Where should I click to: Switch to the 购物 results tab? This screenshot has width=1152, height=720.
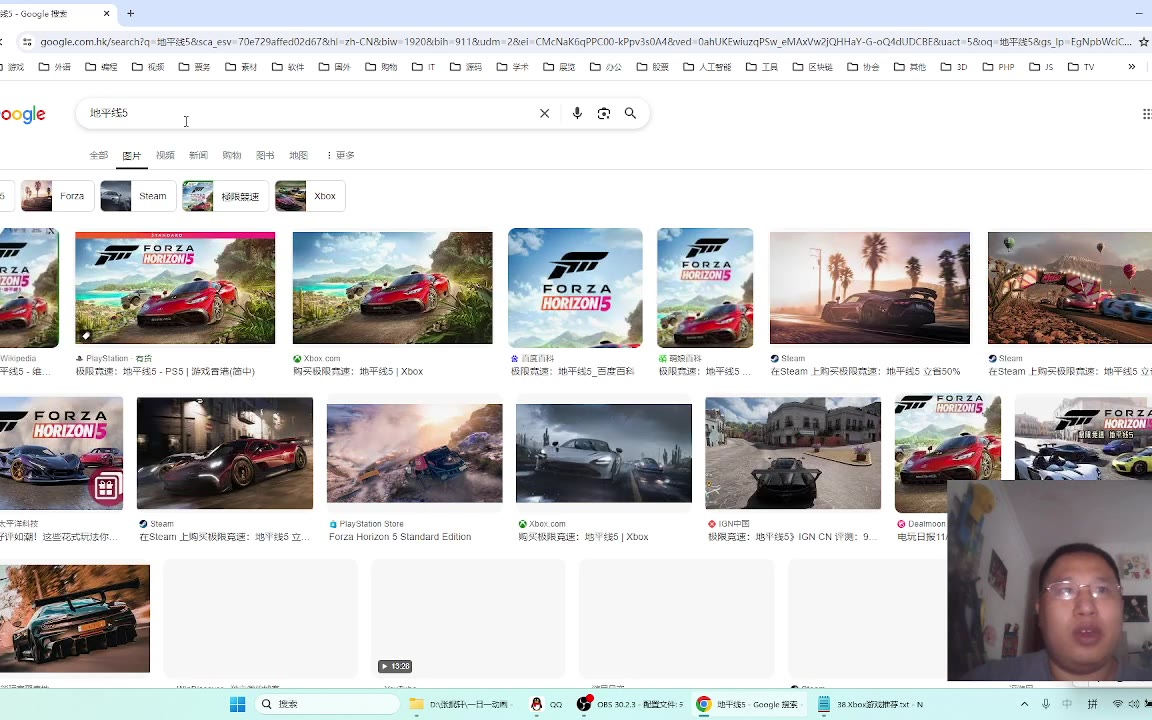click(231, 155)
